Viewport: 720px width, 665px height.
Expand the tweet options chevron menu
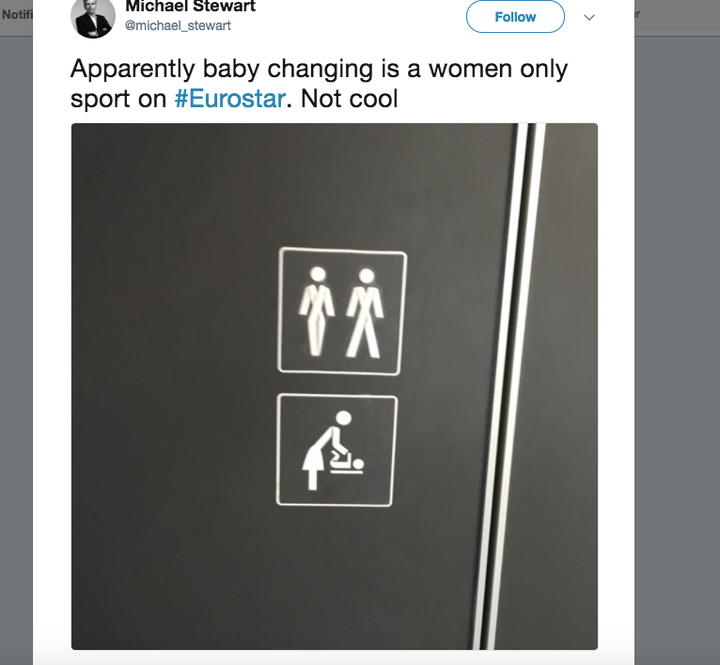(x=589, y=17)
